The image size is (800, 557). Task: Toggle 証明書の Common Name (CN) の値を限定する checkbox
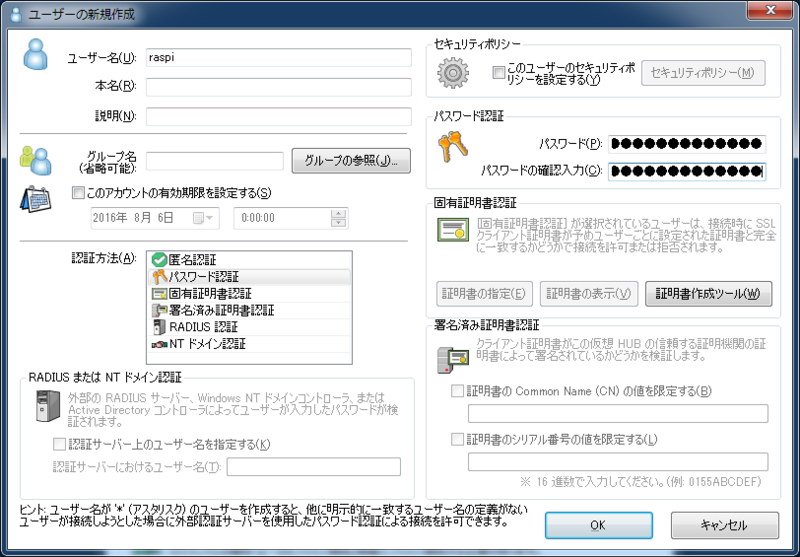(x=457, y=391)
